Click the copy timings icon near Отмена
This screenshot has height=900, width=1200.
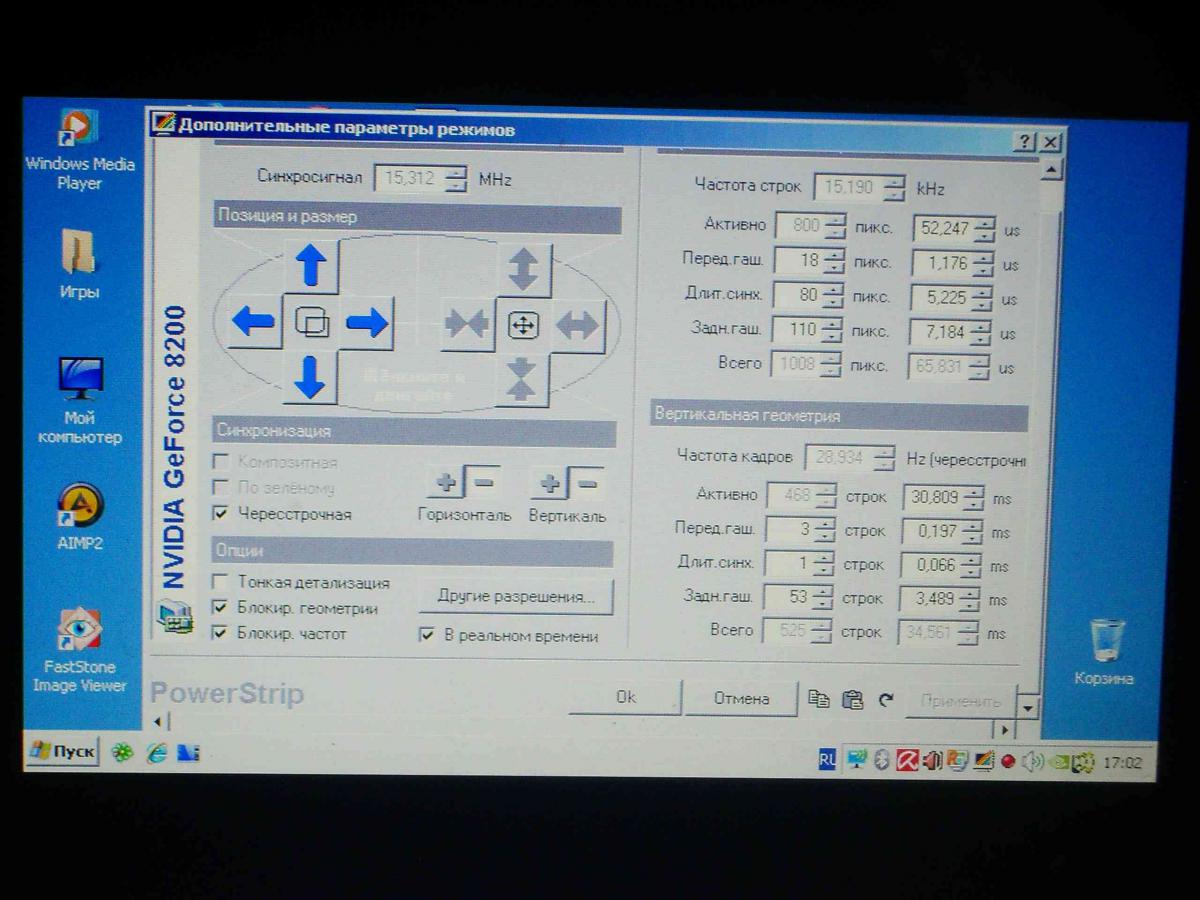[819, 699]
